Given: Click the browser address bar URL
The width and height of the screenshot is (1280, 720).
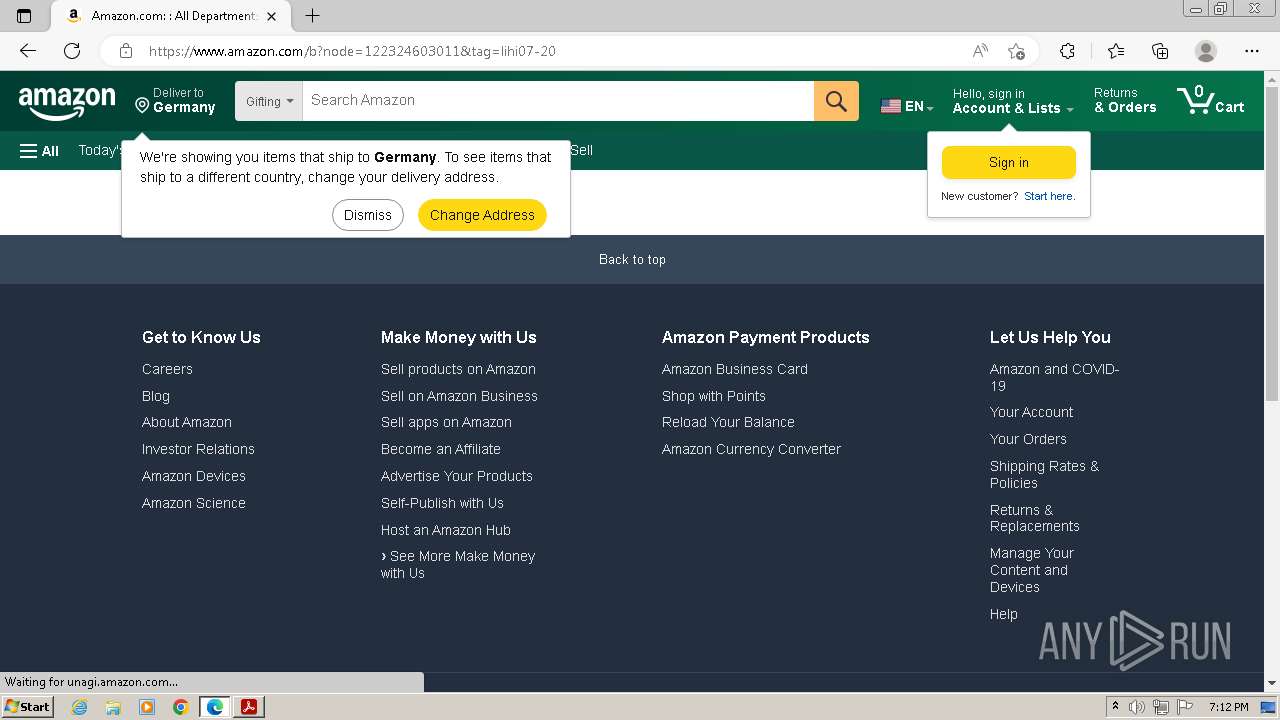Looking at the screenshot, I should click(x=352, y=51).
